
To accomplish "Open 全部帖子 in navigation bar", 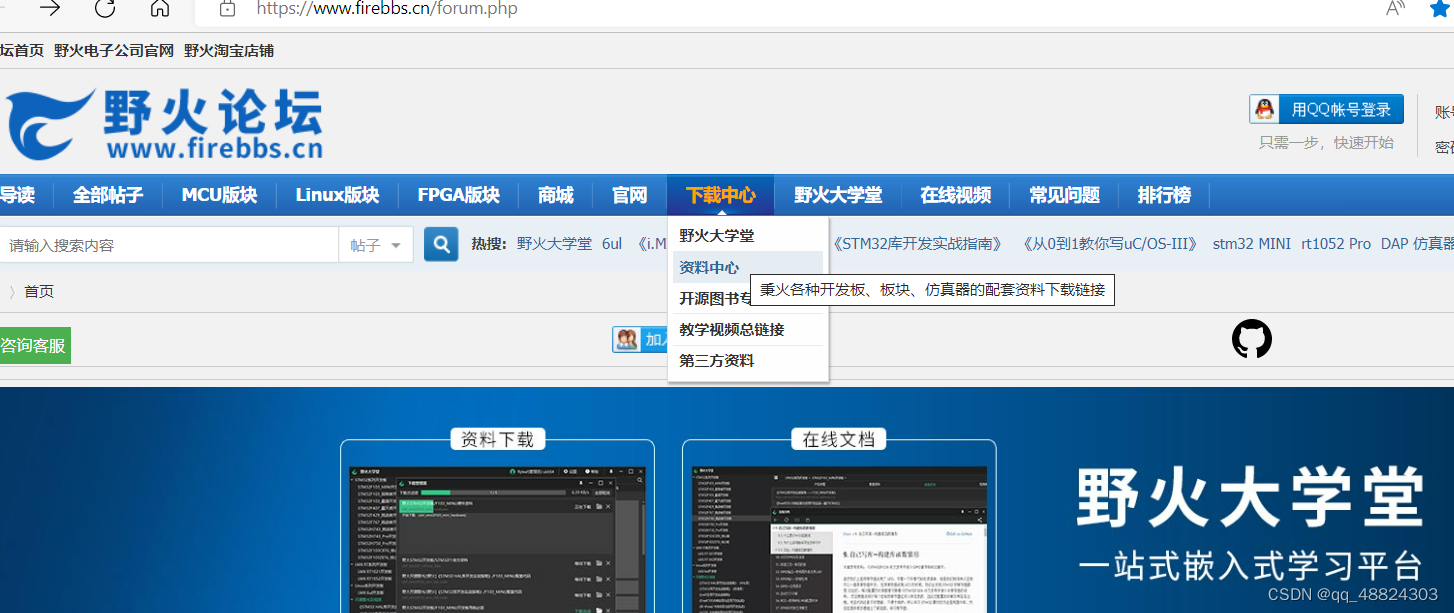I will [108, 195].
